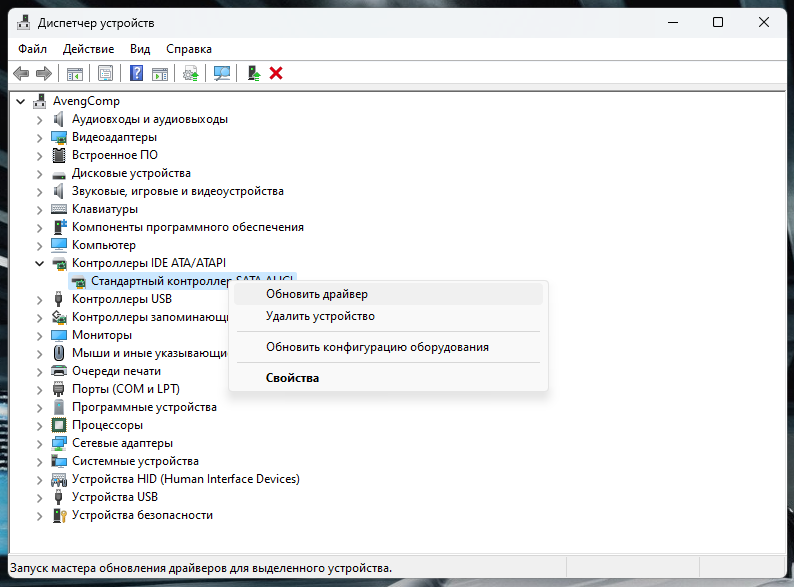Click the Контроллеры USB plug icon
This screenshot has height=587, width=794.
[x=58, y=299]
